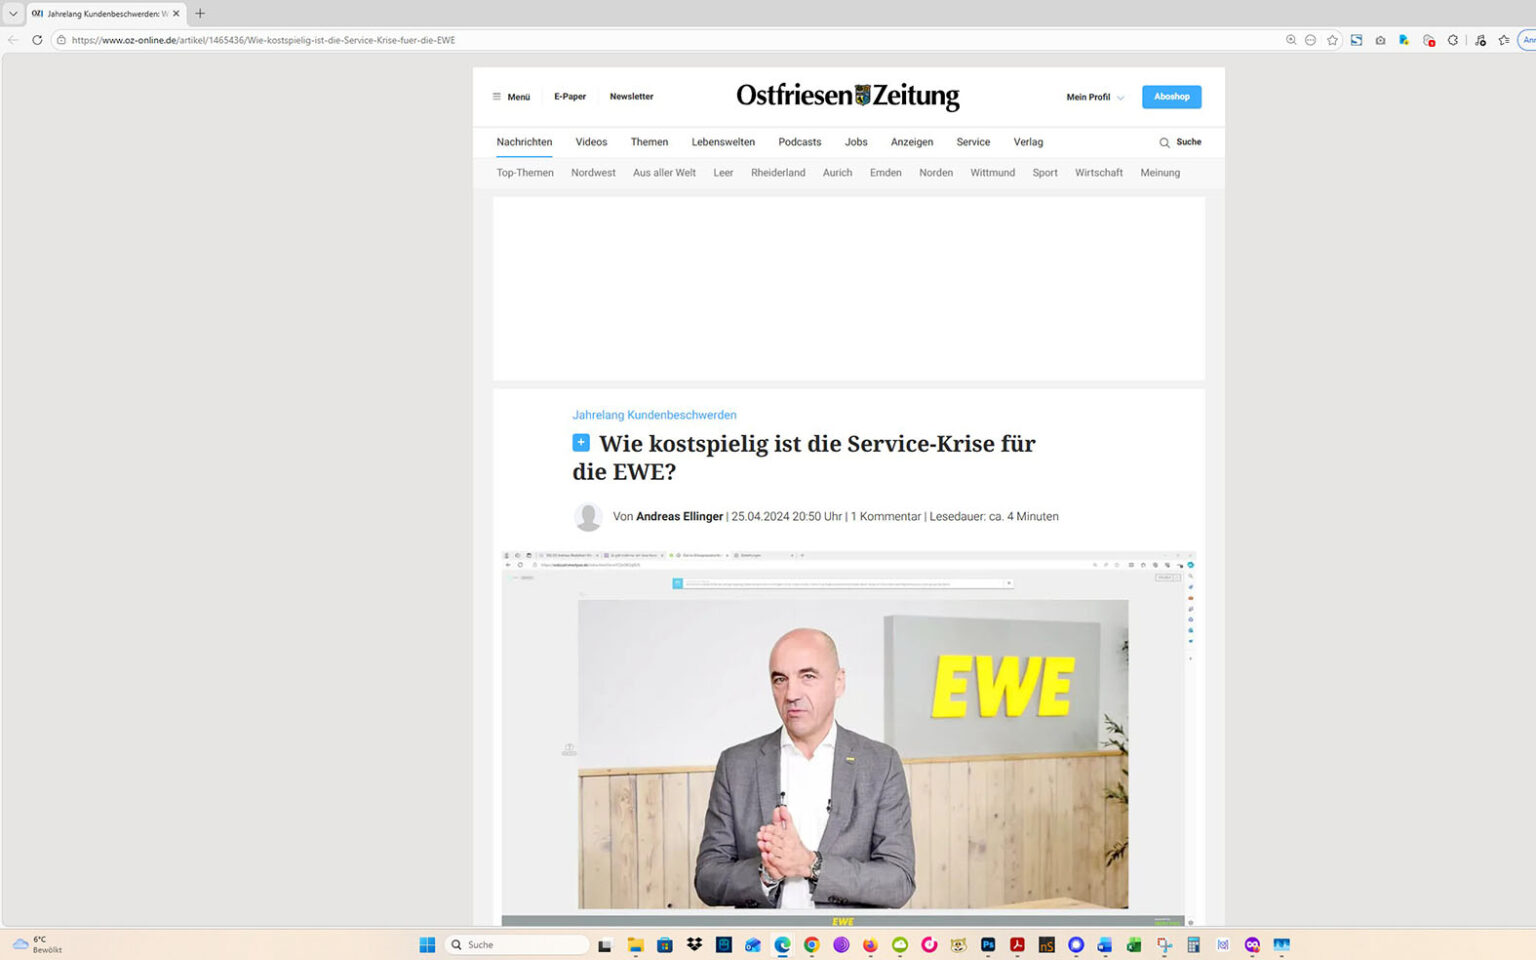Click the zoom icon in the address bar
This screenshot has height=960, width=1536.
coord(1292,40)
